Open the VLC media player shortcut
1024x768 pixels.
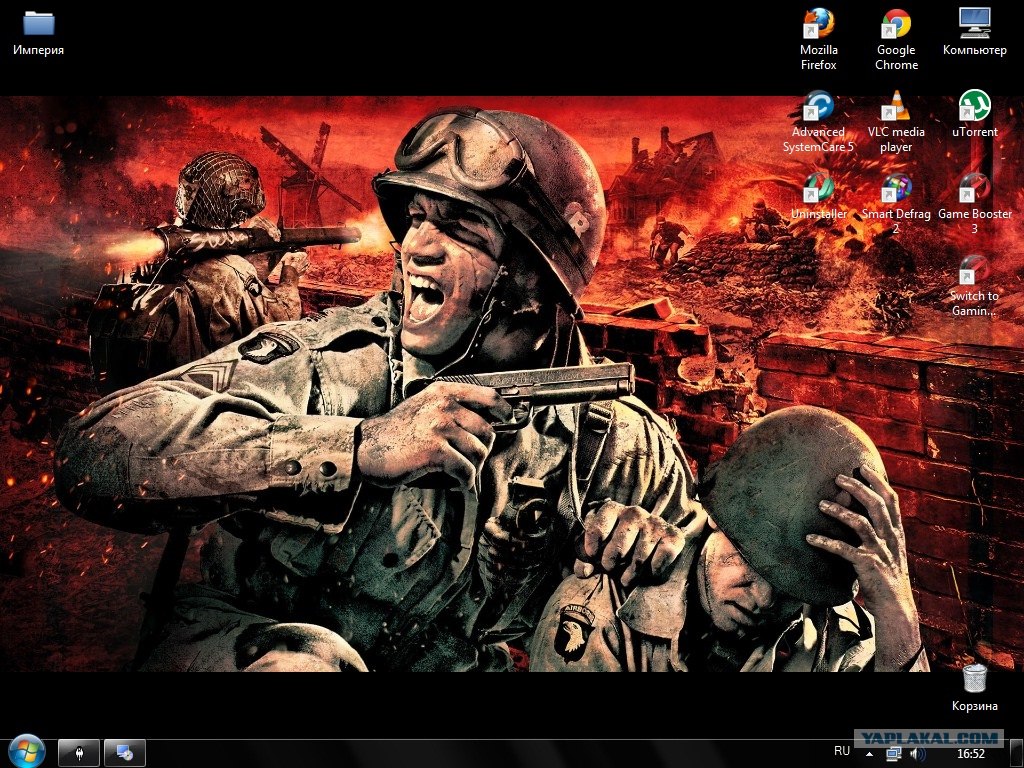896,121
